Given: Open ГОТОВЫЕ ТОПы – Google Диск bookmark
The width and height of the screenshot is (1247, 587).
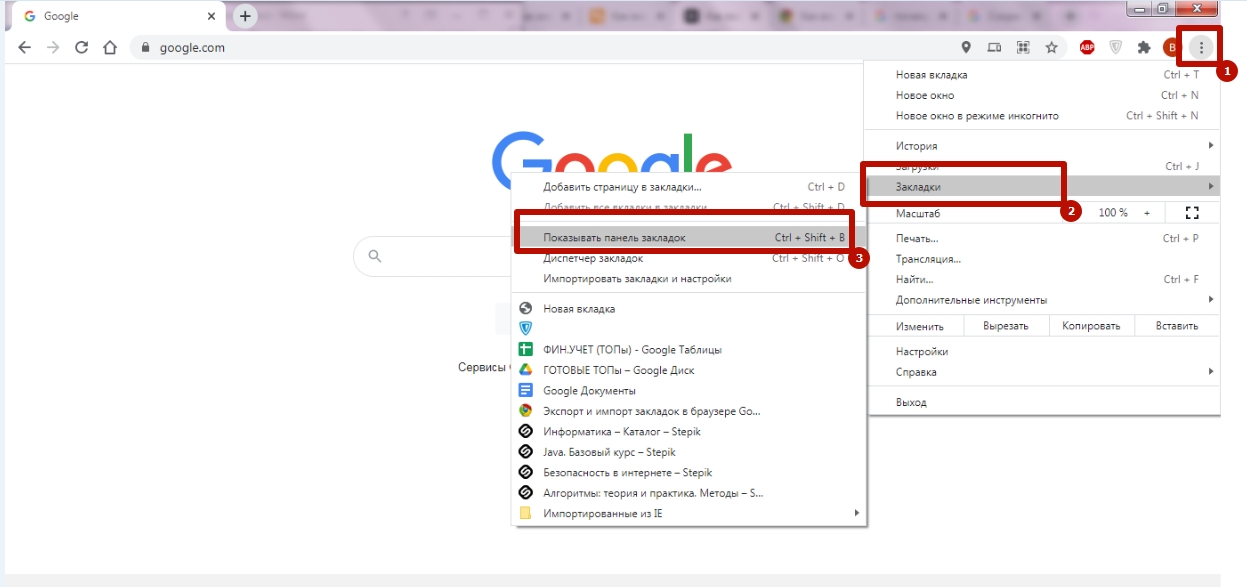Looking at the screenshot, I should click(x=689, y=370).
